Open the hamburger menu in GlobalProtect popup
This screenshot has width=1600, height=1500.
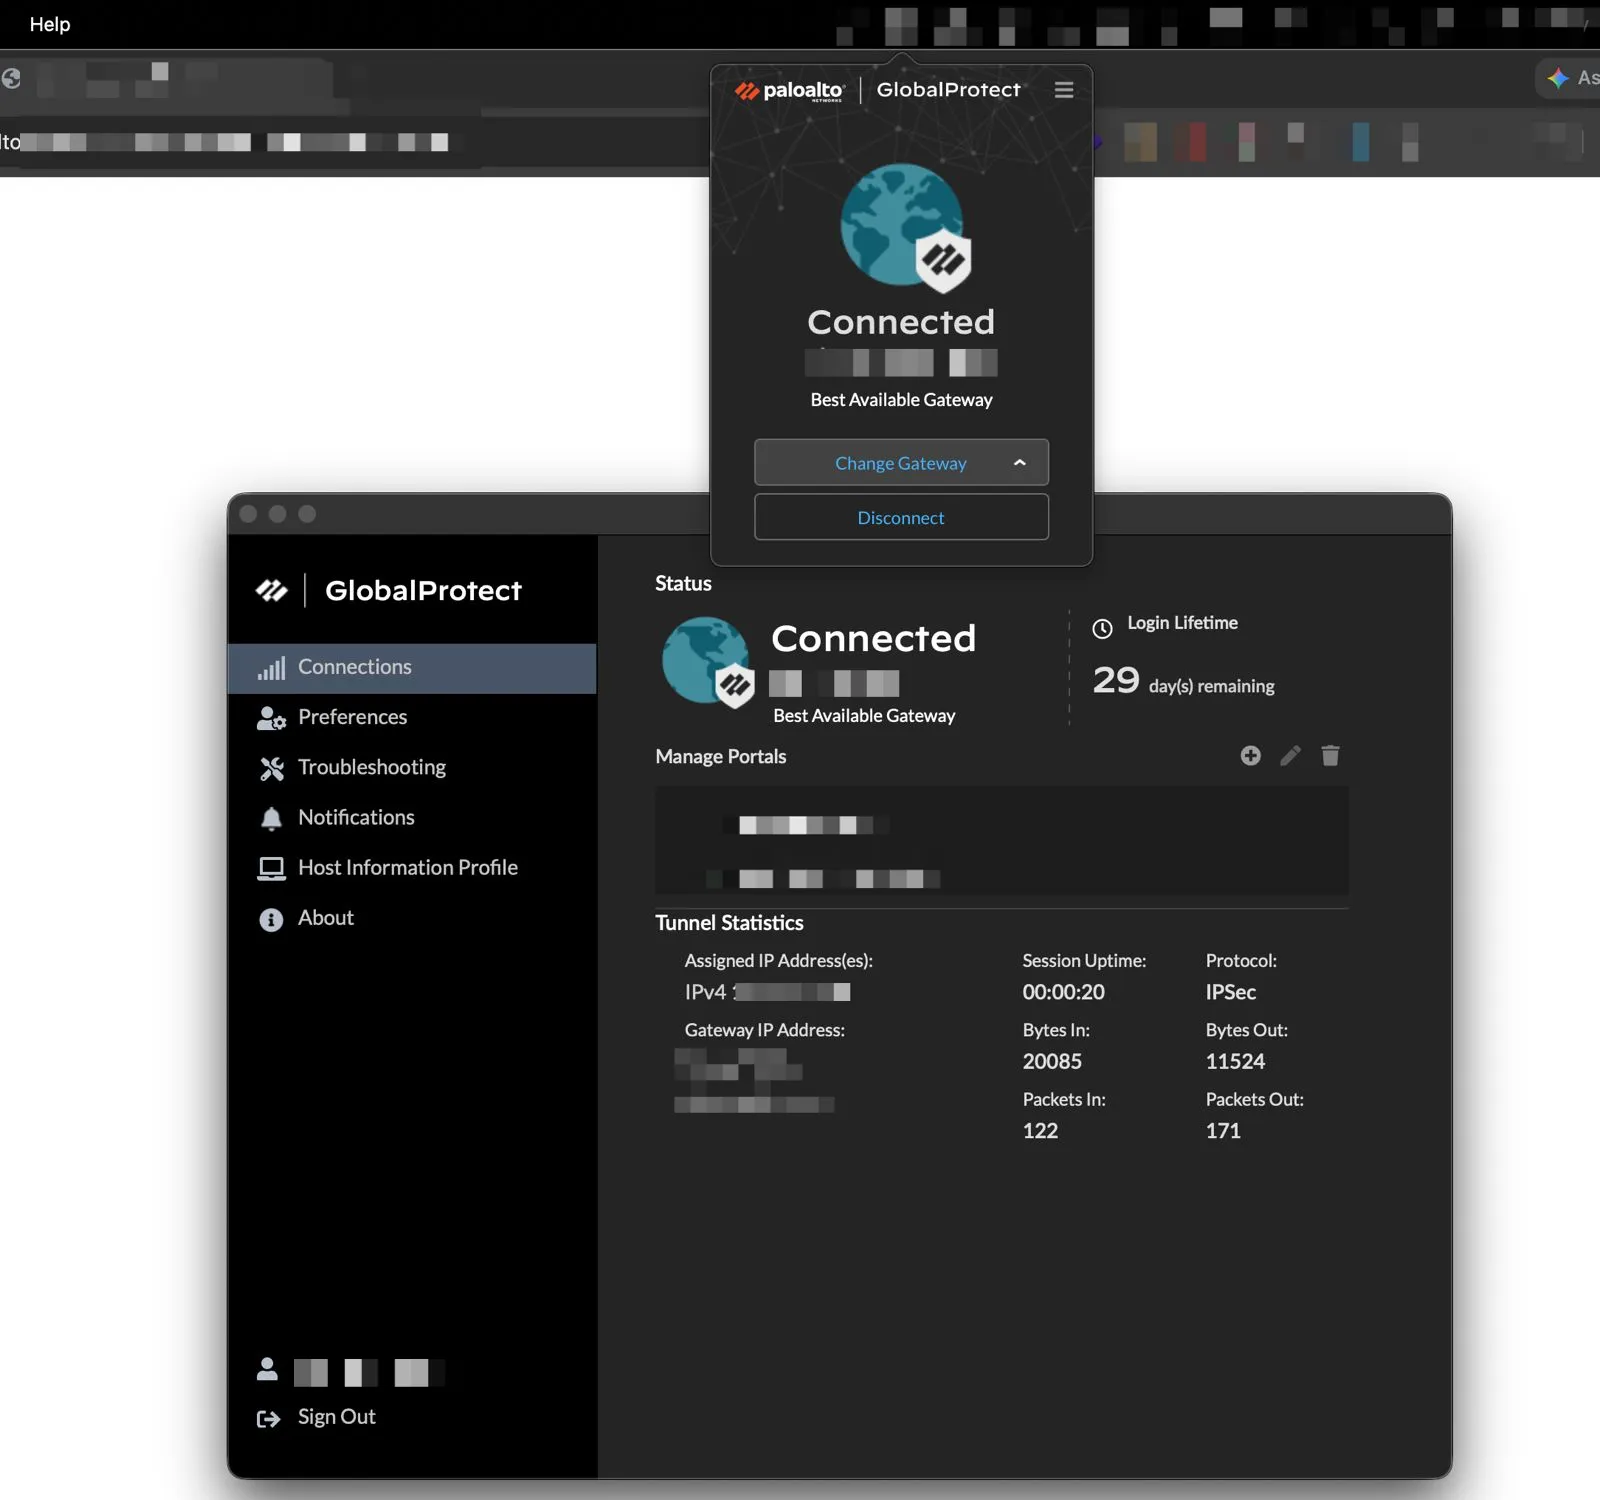coord(1064,90)
